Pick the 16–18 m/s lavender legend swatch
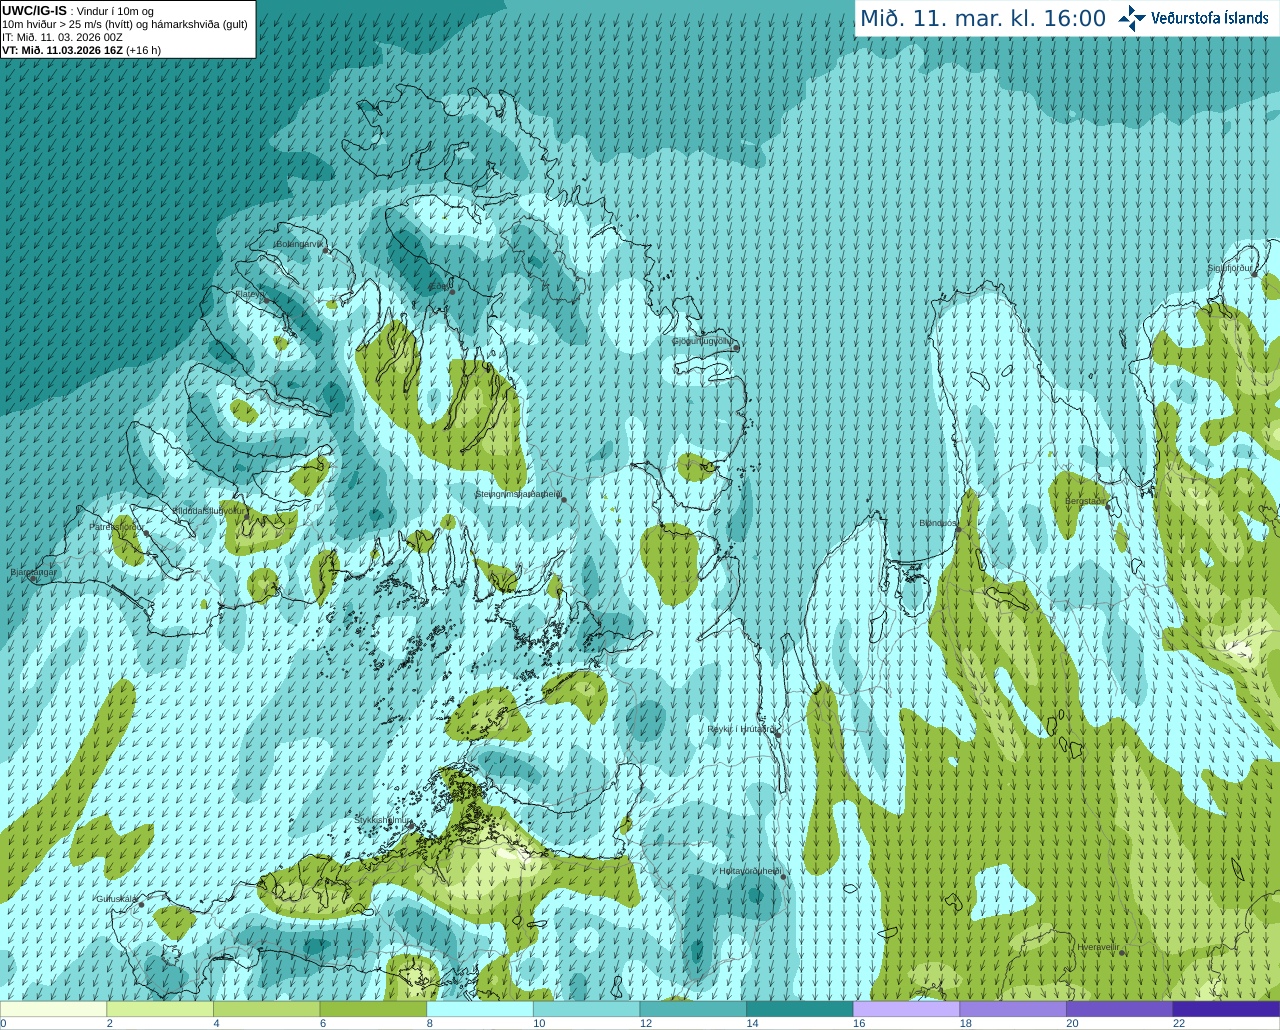Screen dimensions: 1280x1030 (906, 1009)
